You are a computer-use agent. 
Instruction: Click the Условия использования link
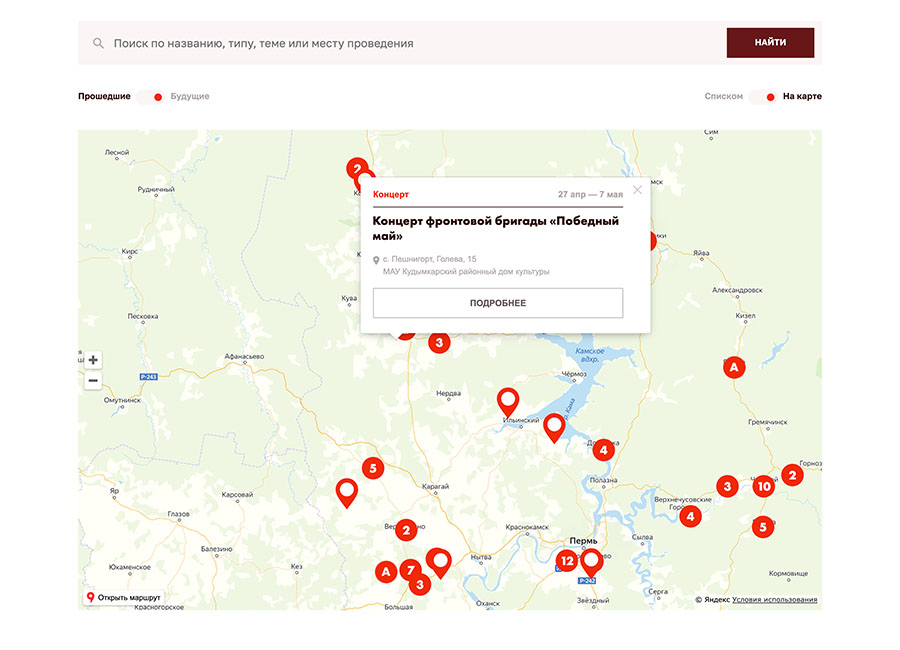tap(774, 600)
